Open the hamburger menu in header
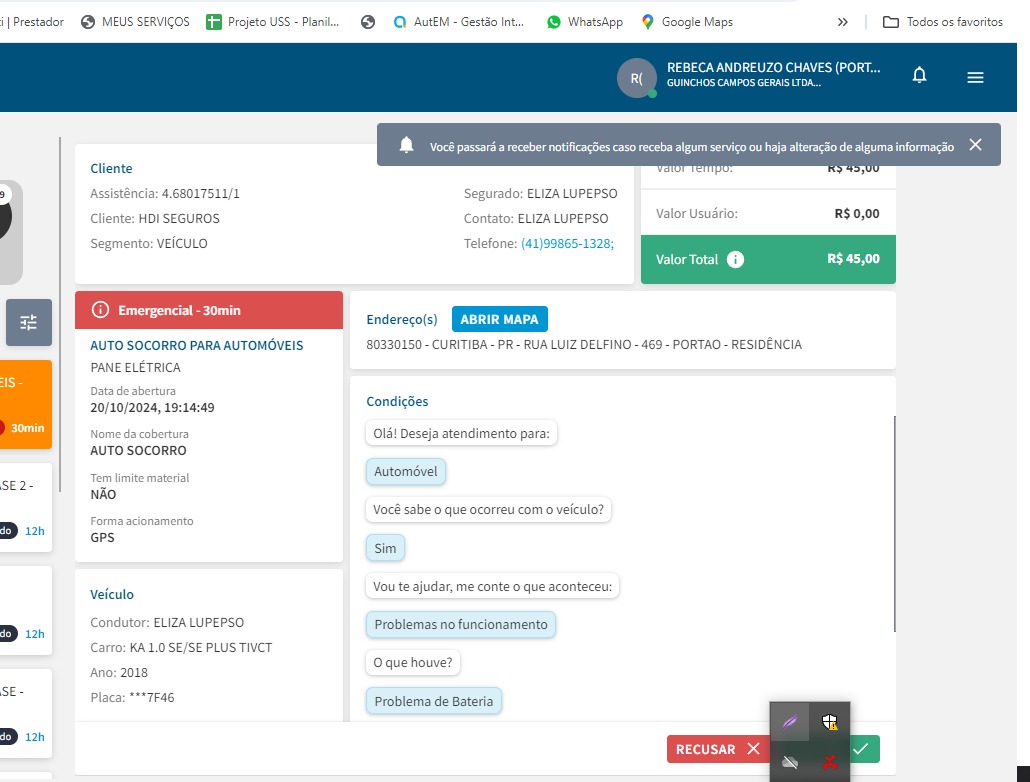Viewport: 1030px width, 782px height. click(x=975, y=78)
